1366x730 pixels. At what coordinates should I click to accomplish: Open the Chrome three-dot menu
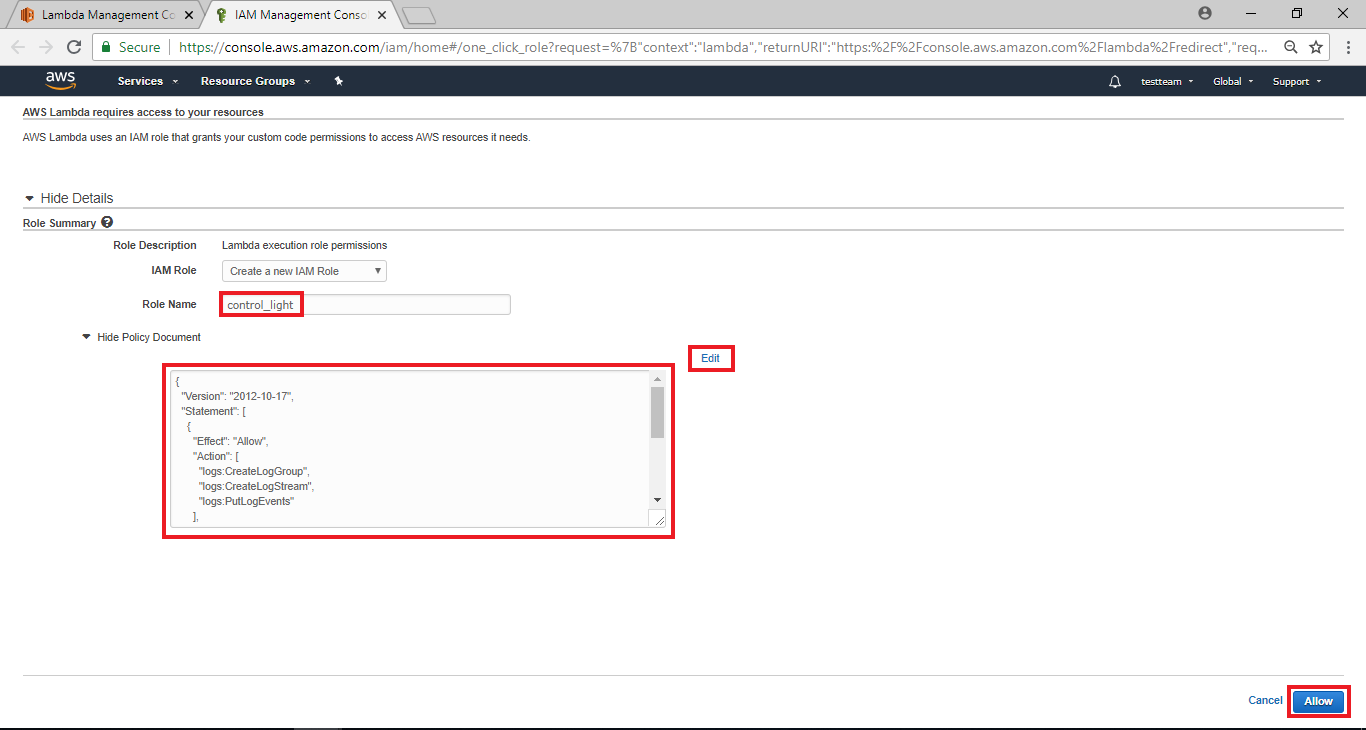(1346, 47)
